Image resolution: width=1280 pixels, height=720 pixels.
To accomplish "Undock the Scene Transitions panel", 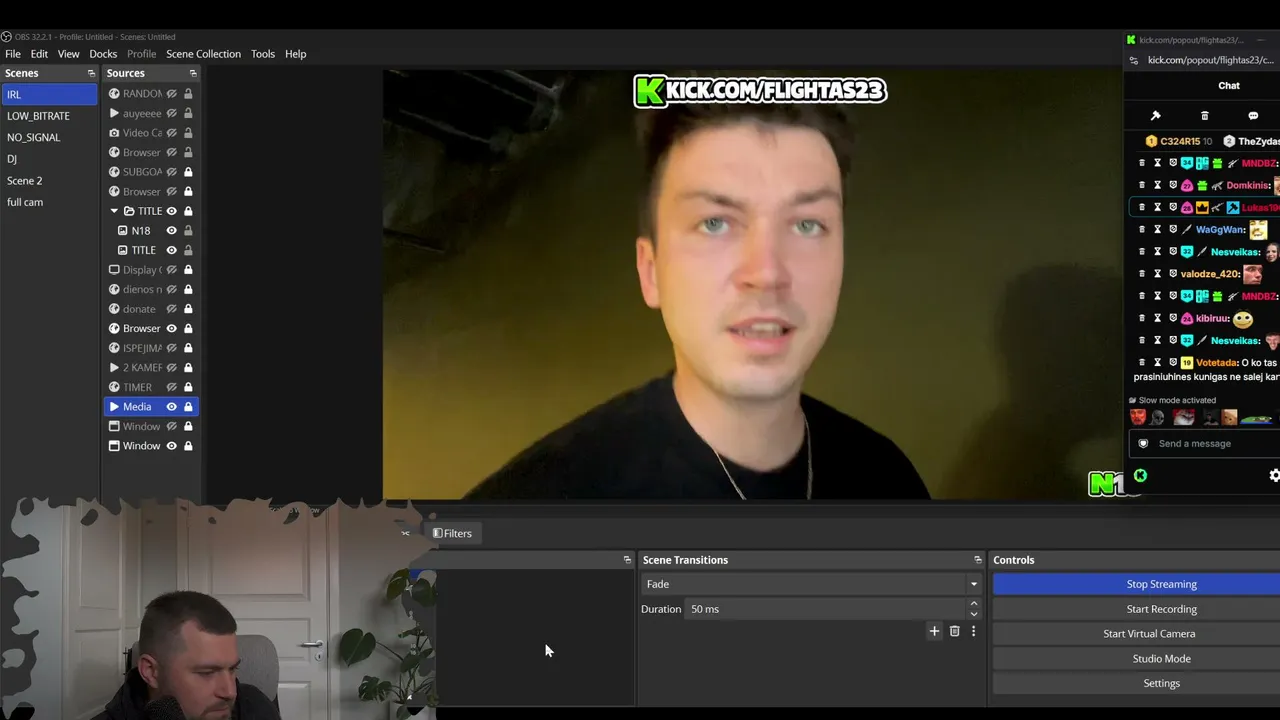I will (978, 560).
